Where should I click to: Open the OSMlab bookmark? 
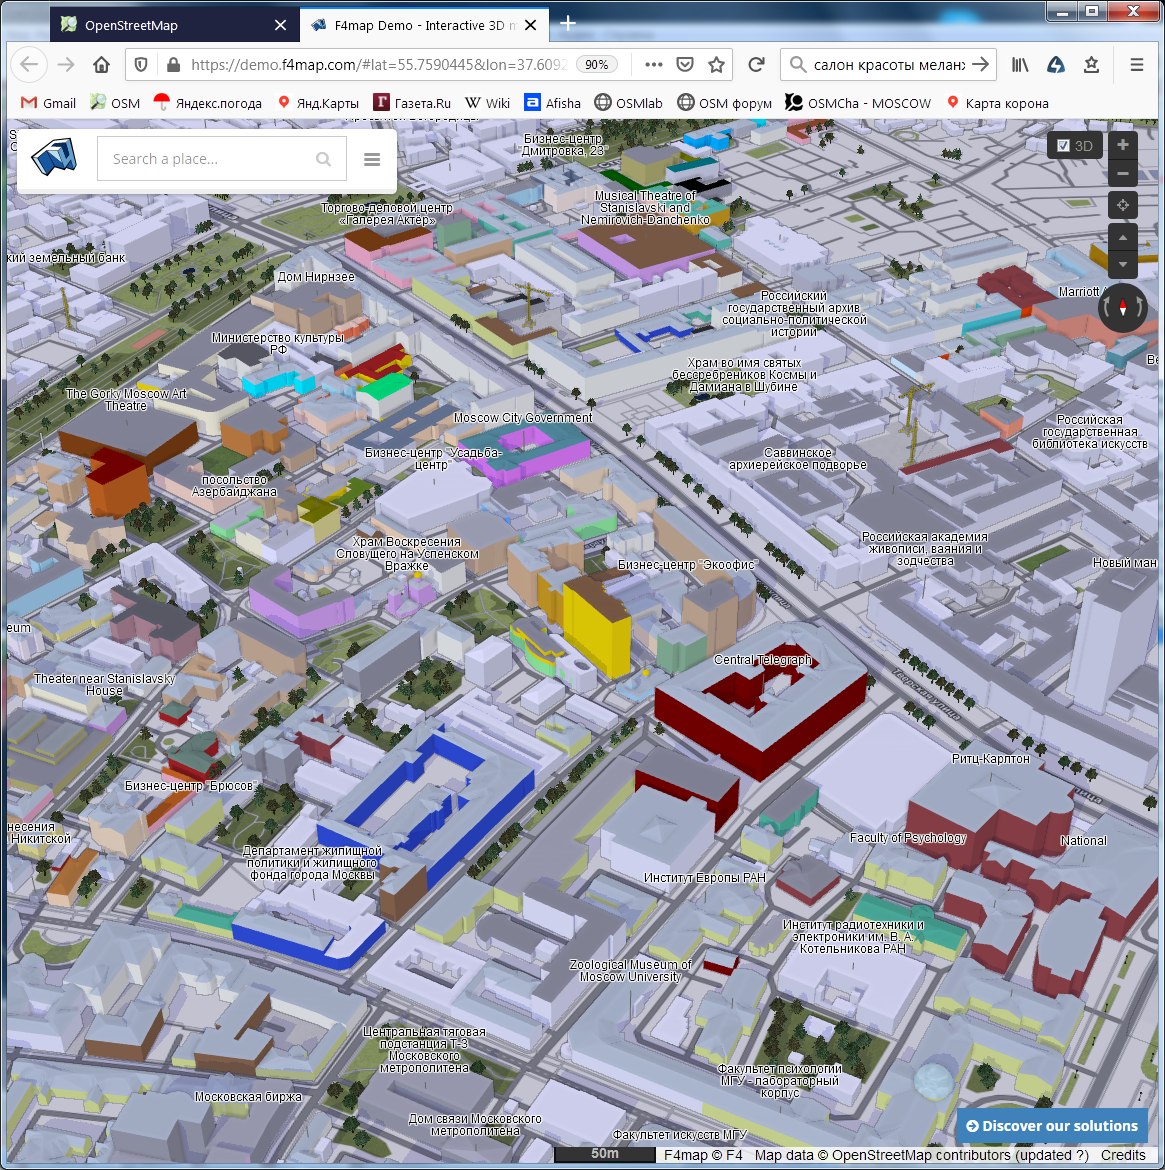click(x=628, y=103)
